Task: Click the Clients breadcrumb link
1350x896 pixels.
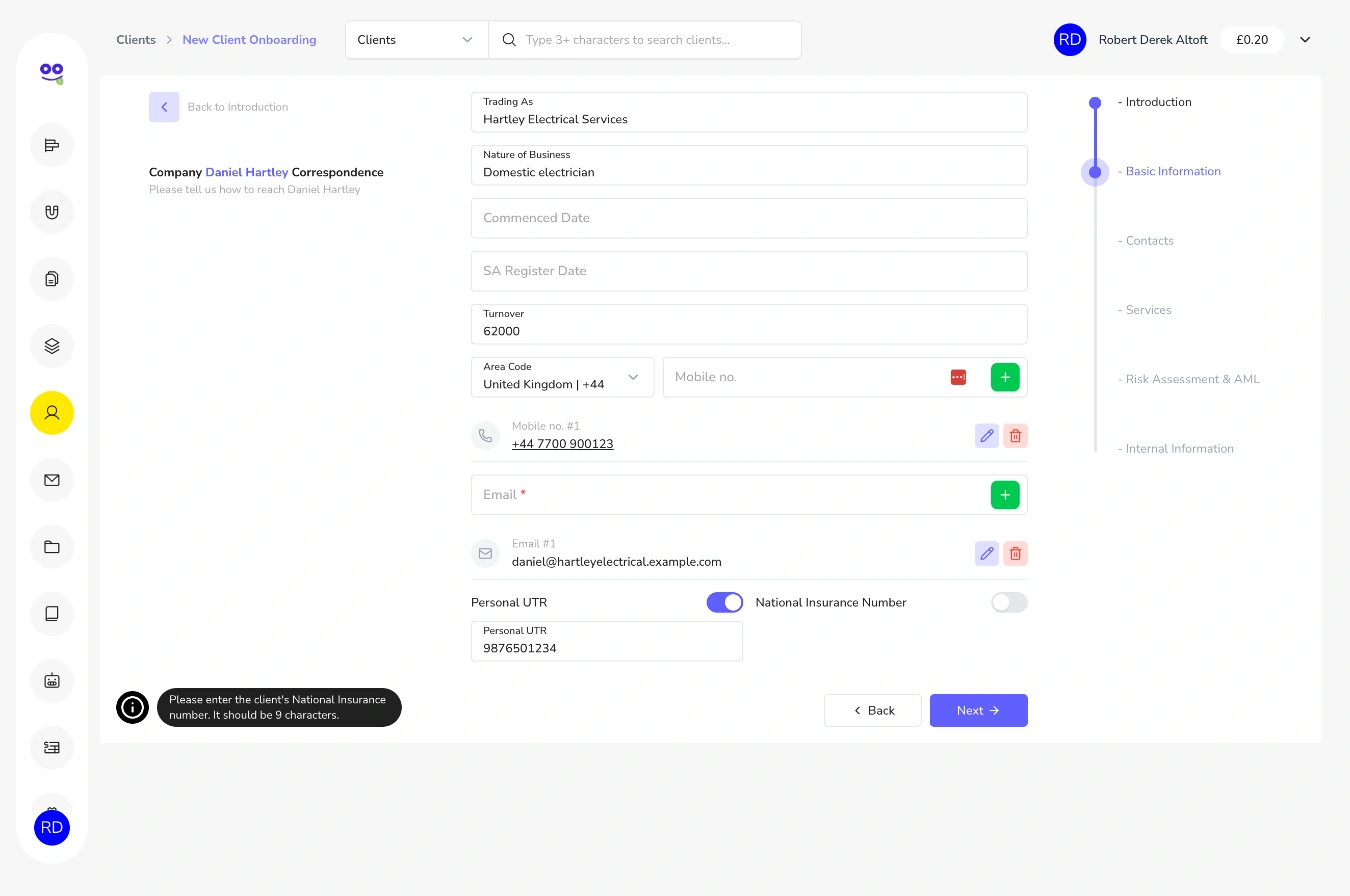Action: (x=136, y=40)
